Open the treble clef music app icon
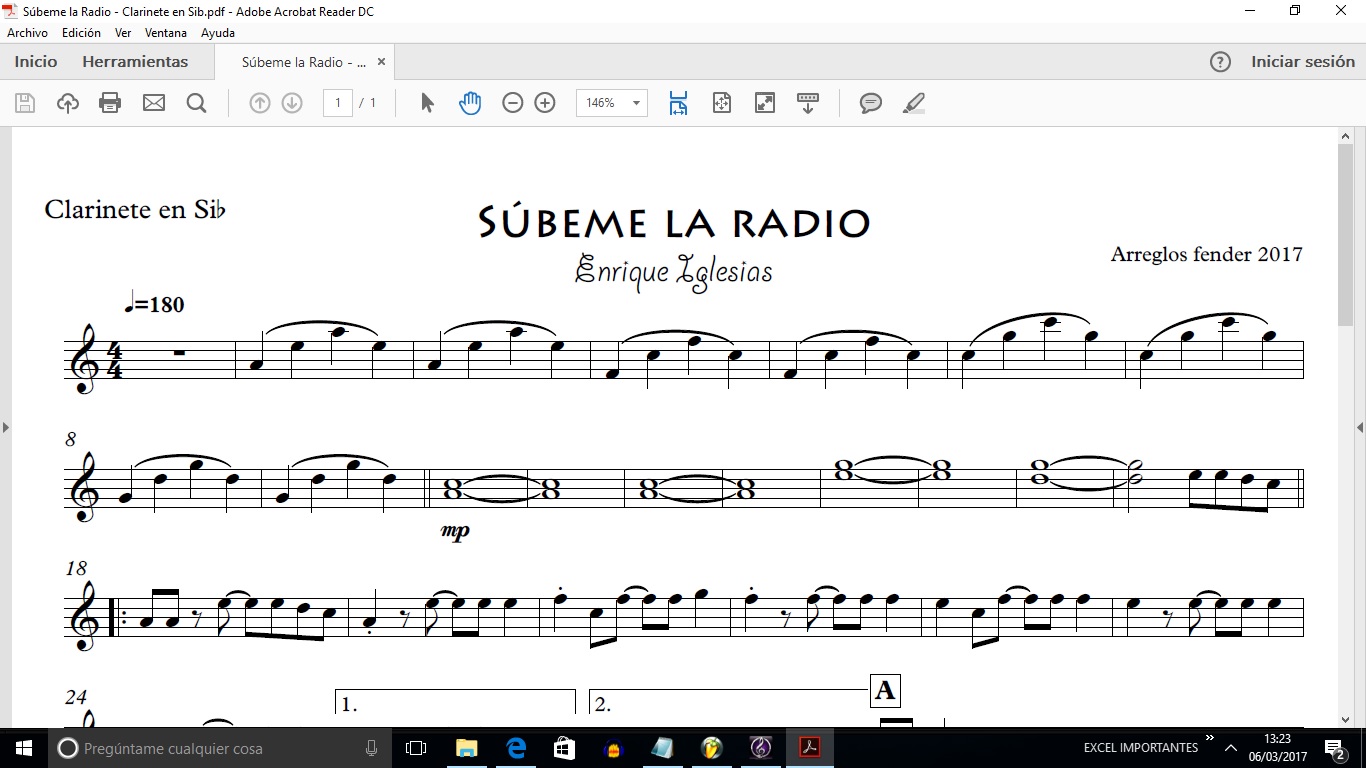This screenshot has width=1366, height=768. tap(761, 748)
